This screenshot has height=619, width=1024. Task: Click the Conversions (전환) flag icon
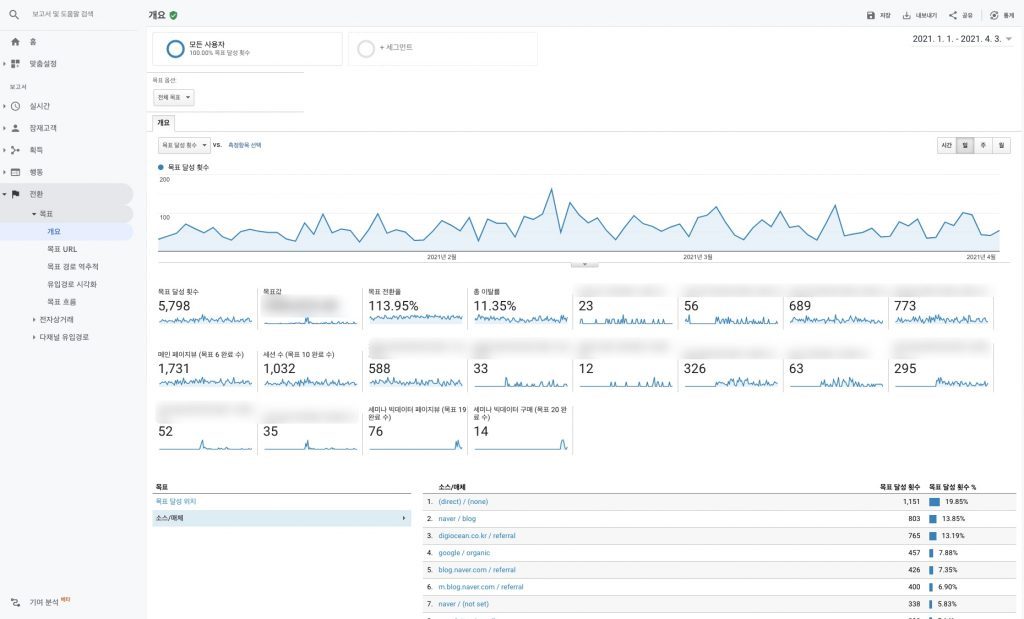pos(15,194)
